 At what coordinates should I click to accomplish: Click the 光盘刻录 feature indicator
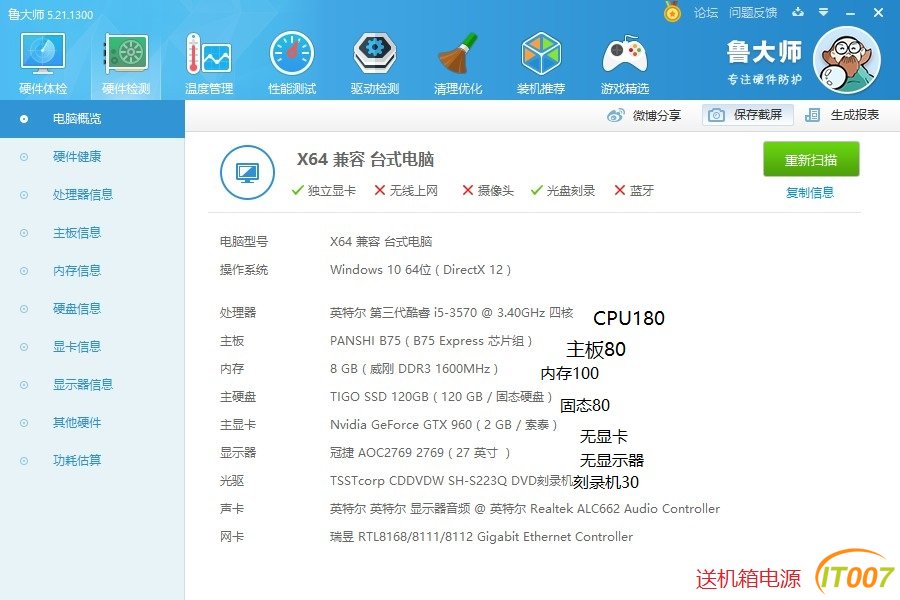pyautogui.click(x=563, y=191)
